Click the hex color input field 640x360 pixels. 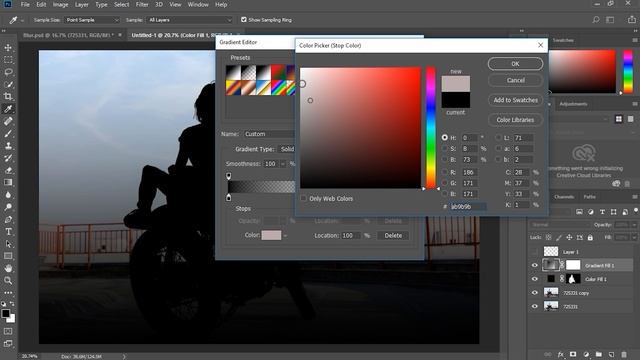[468, 207]
